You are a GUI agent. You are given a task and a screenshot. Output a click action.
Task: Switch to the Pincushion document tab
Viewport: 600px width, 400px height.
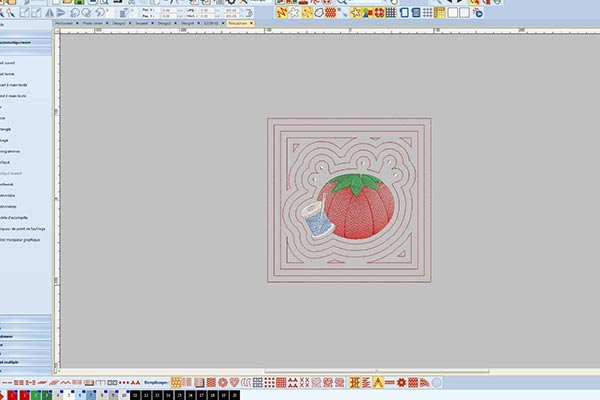click(241, 23)
